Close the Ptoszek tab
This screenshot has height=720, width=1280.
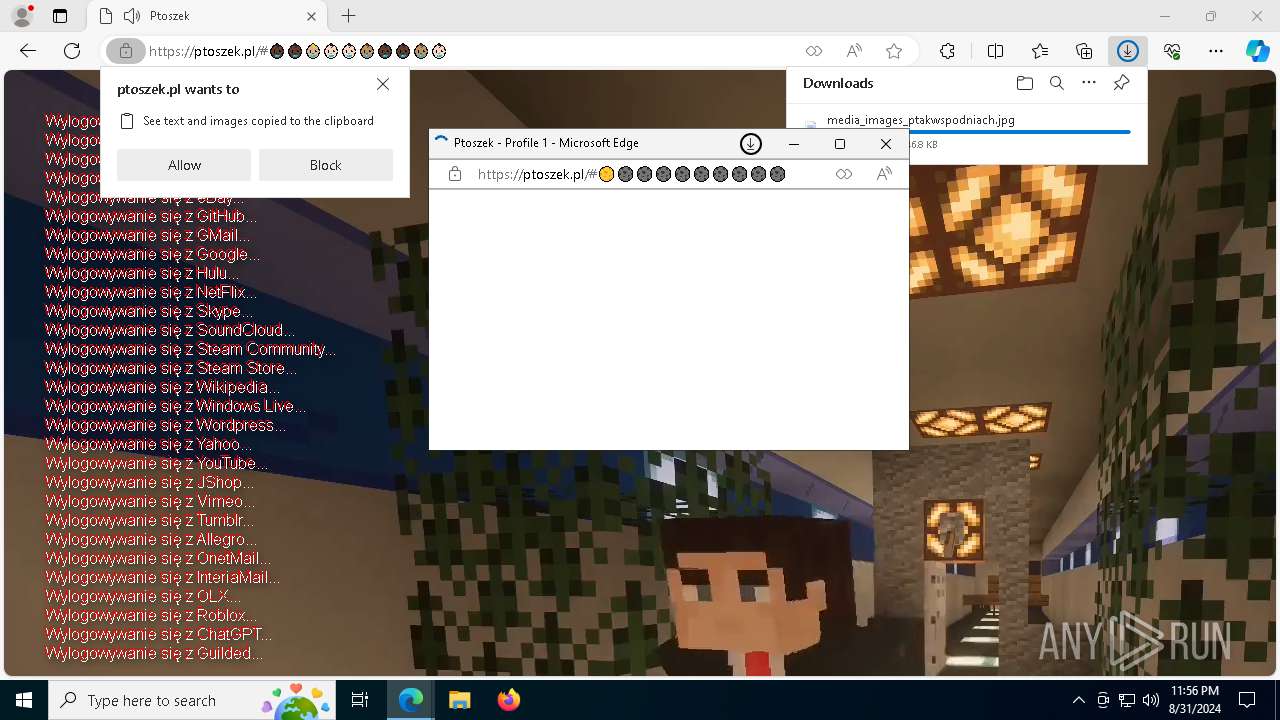(x=311, y=16)
